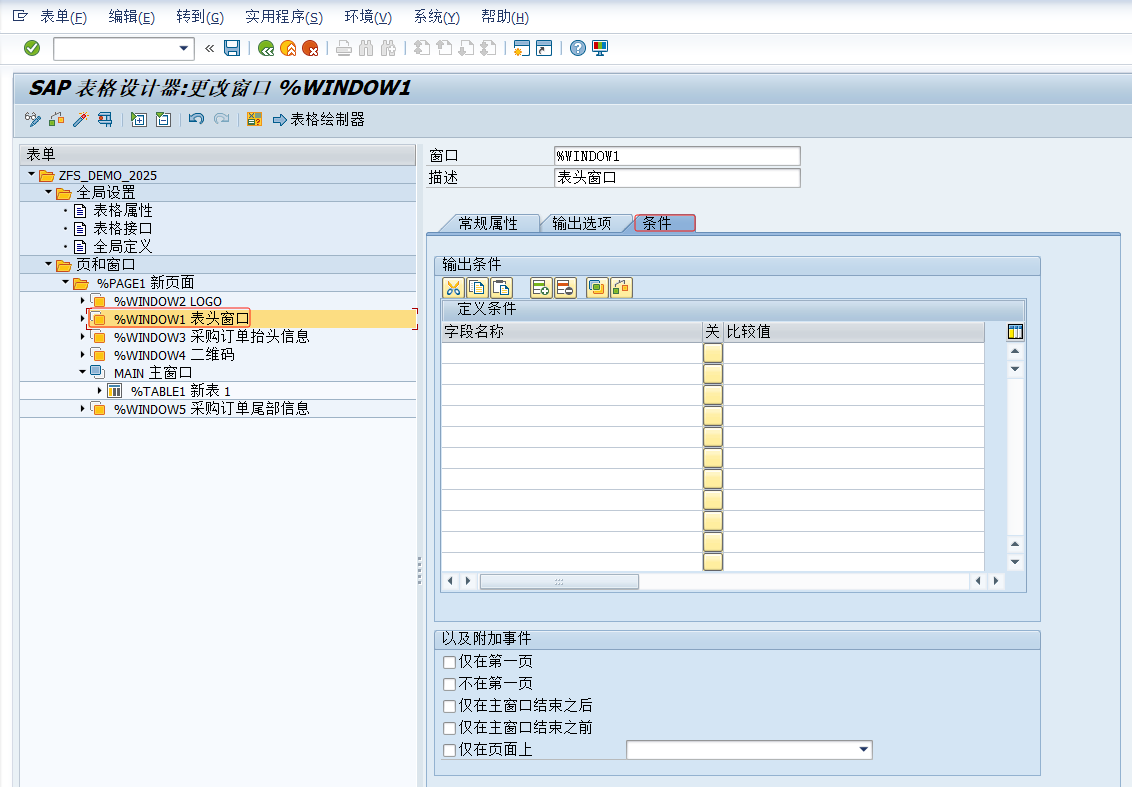The height and width of the screenshot is (787, 1132).
Task: Click the Generate Shortcut window icon
Action: tap(544, 48)
